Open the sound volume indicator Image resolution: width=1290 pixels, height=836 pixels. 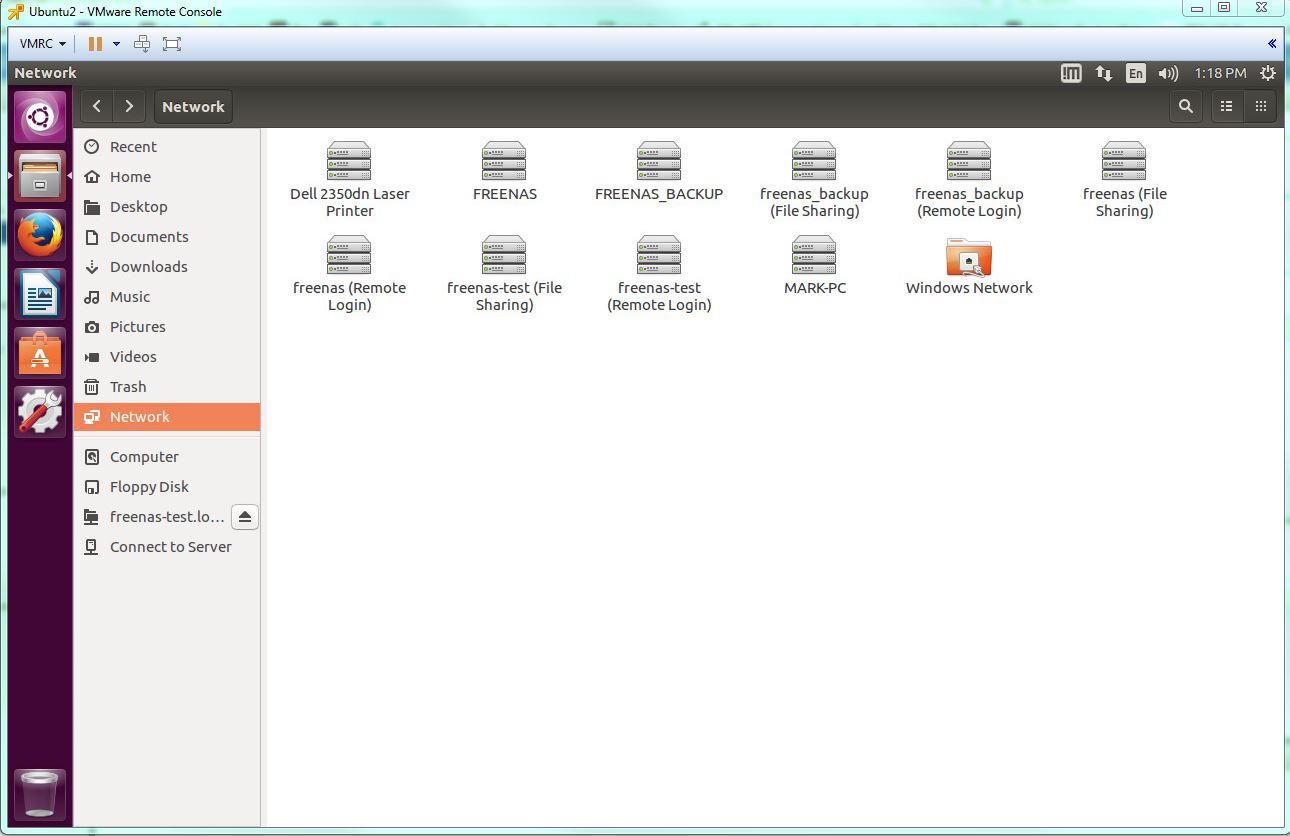click(x=1168, y=73)
